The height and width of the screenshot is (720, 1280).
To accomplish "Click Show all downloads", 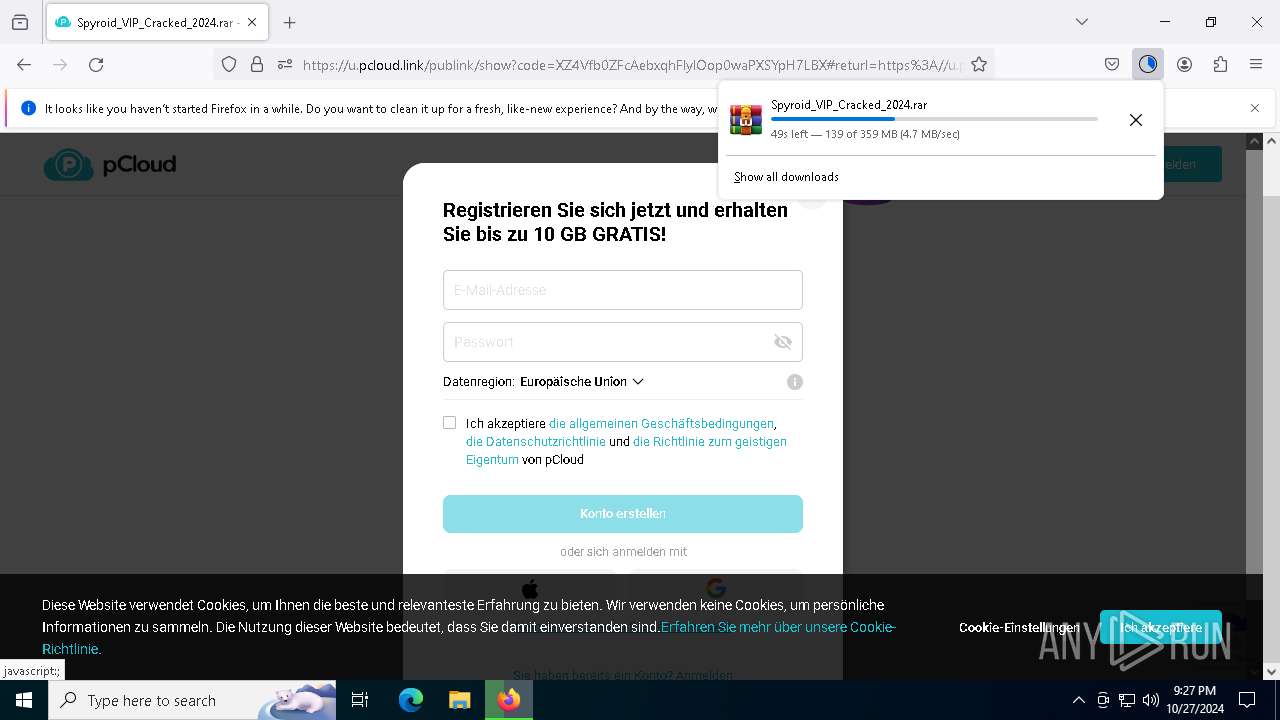I will (786, 177).
